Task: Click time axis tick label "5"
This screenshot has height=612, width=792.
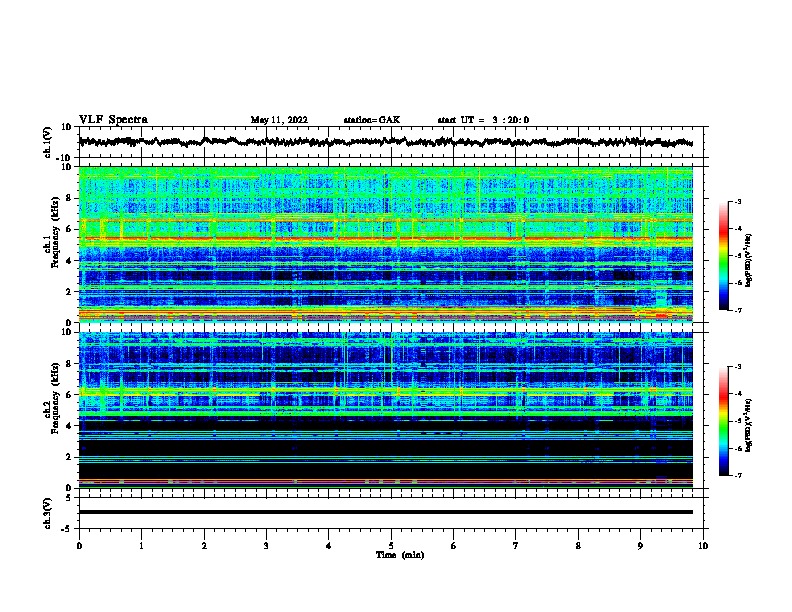Action: [x=391, y=545]
